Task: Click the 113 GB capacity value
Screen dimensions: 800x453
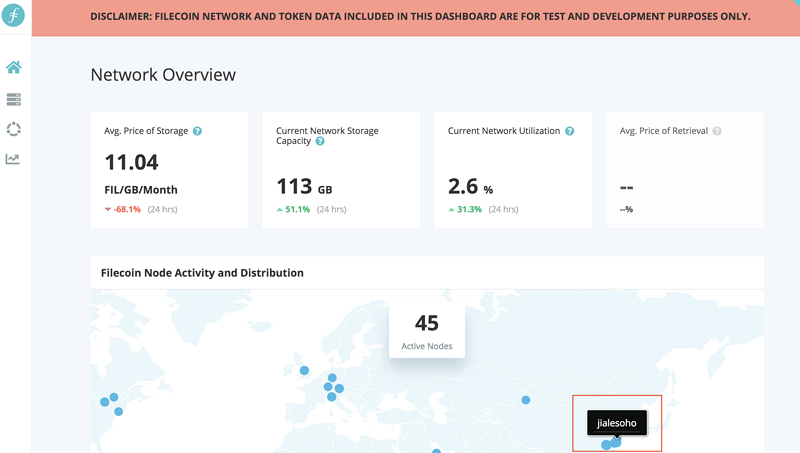Action: [304, 186]
